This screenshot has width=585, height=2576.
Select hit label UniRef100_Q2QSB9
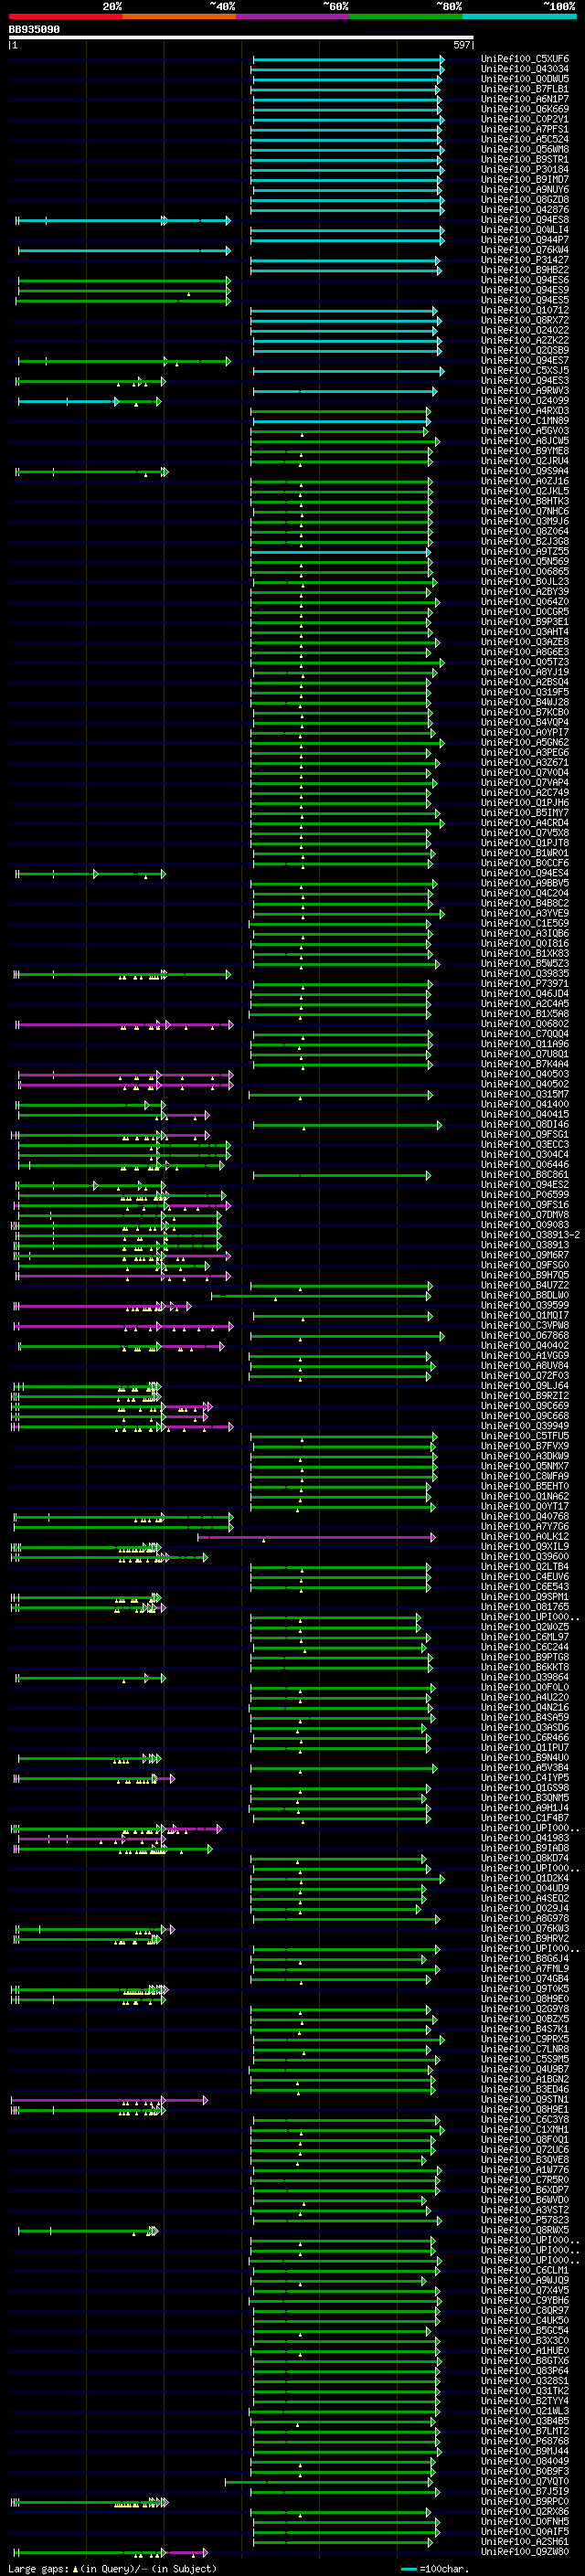click(x=525, y=350)
